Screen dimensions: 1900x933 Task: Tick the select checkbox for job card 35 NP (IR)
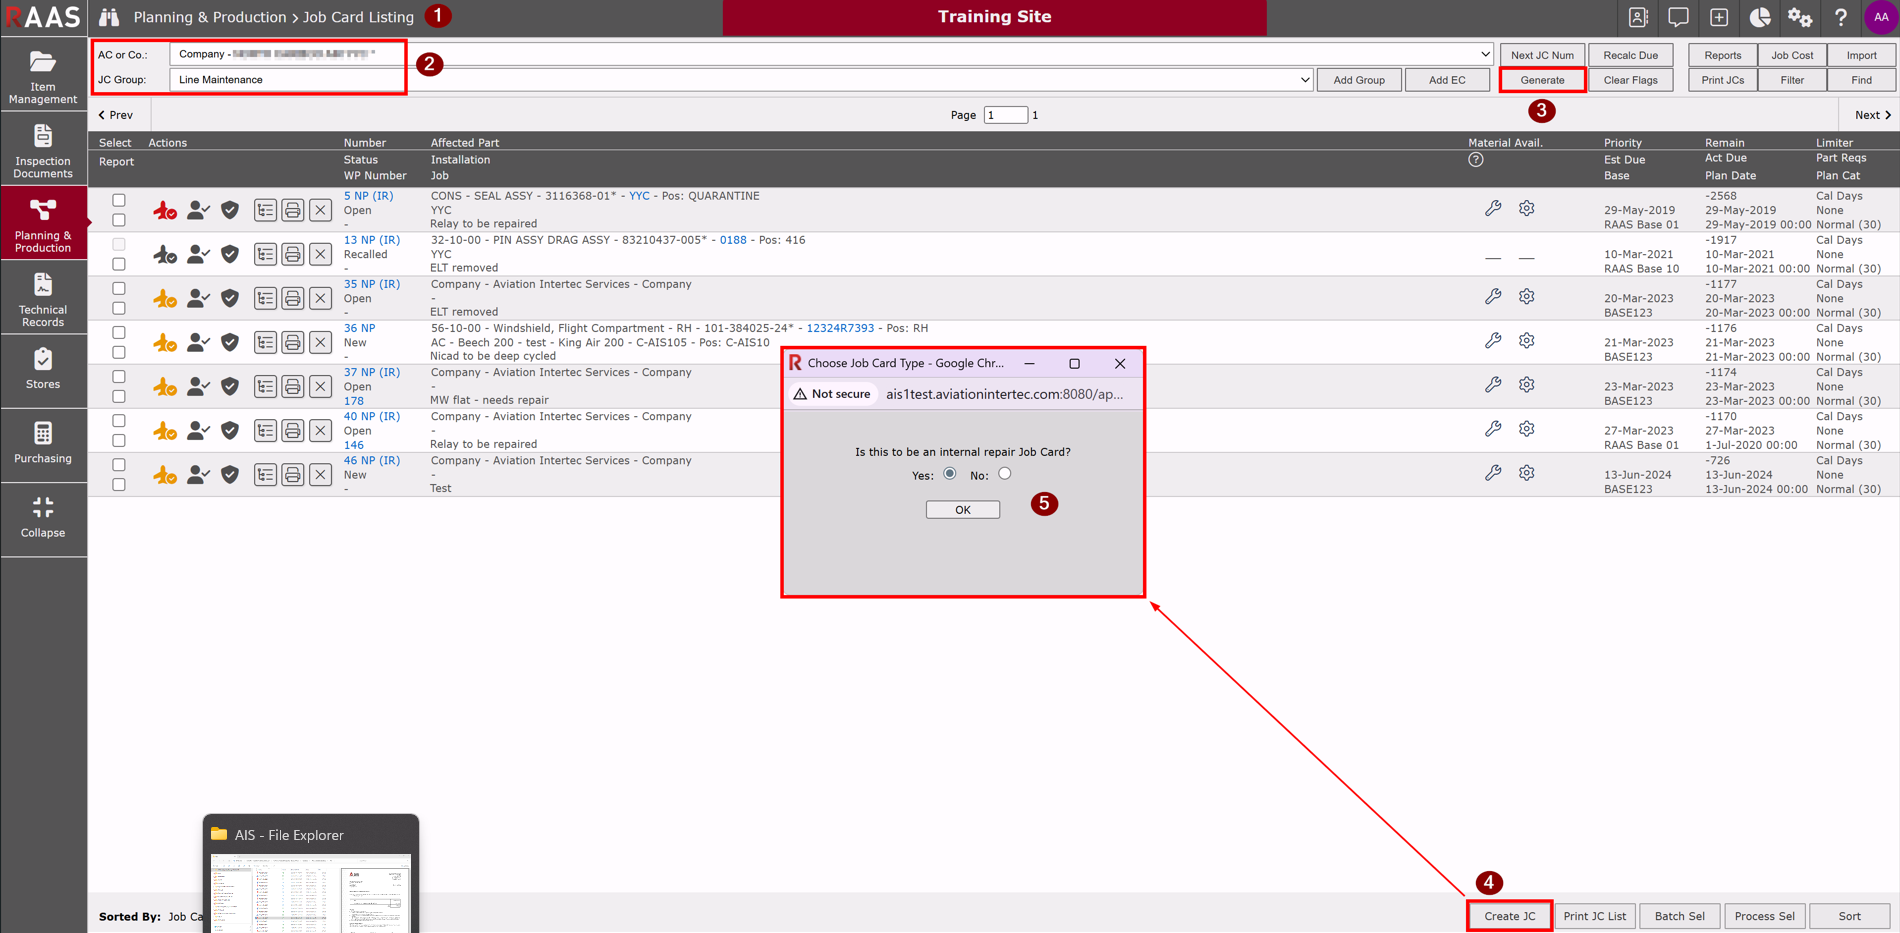click(119, 288)
